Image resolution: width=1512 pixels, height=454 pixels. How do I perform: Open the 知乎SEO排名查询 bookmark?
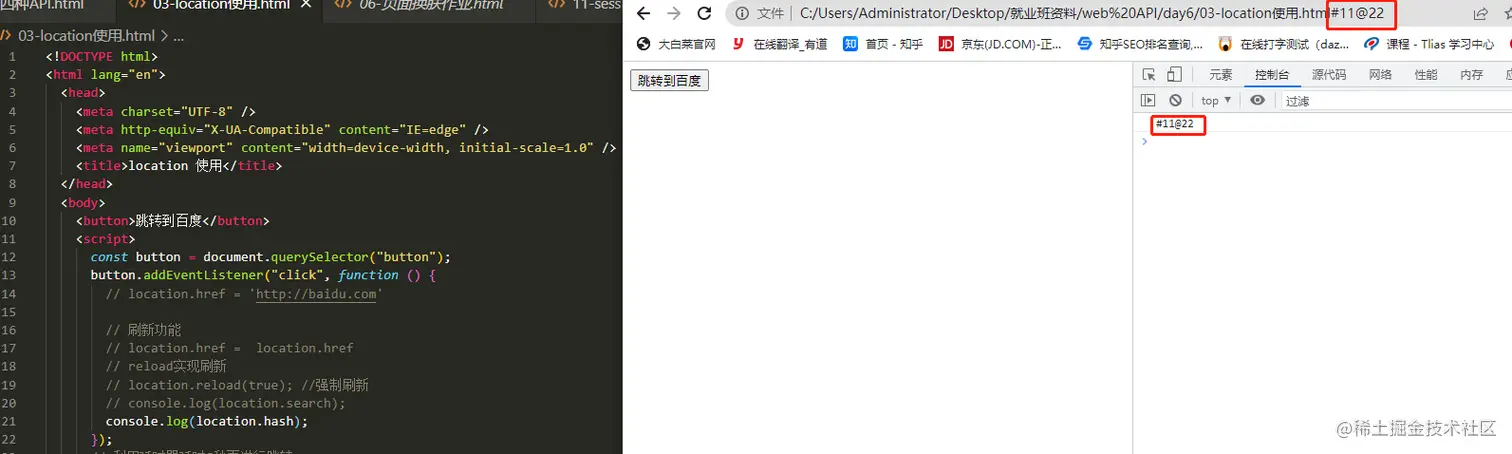pos(1140,44)
